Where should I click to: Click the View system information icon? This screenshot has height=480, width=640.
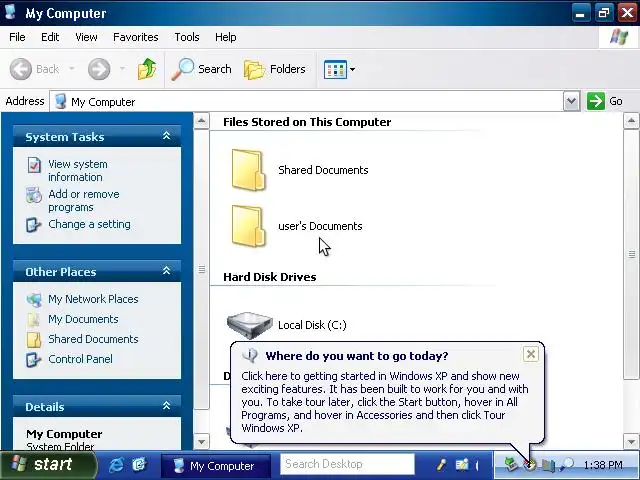[34, 165]
